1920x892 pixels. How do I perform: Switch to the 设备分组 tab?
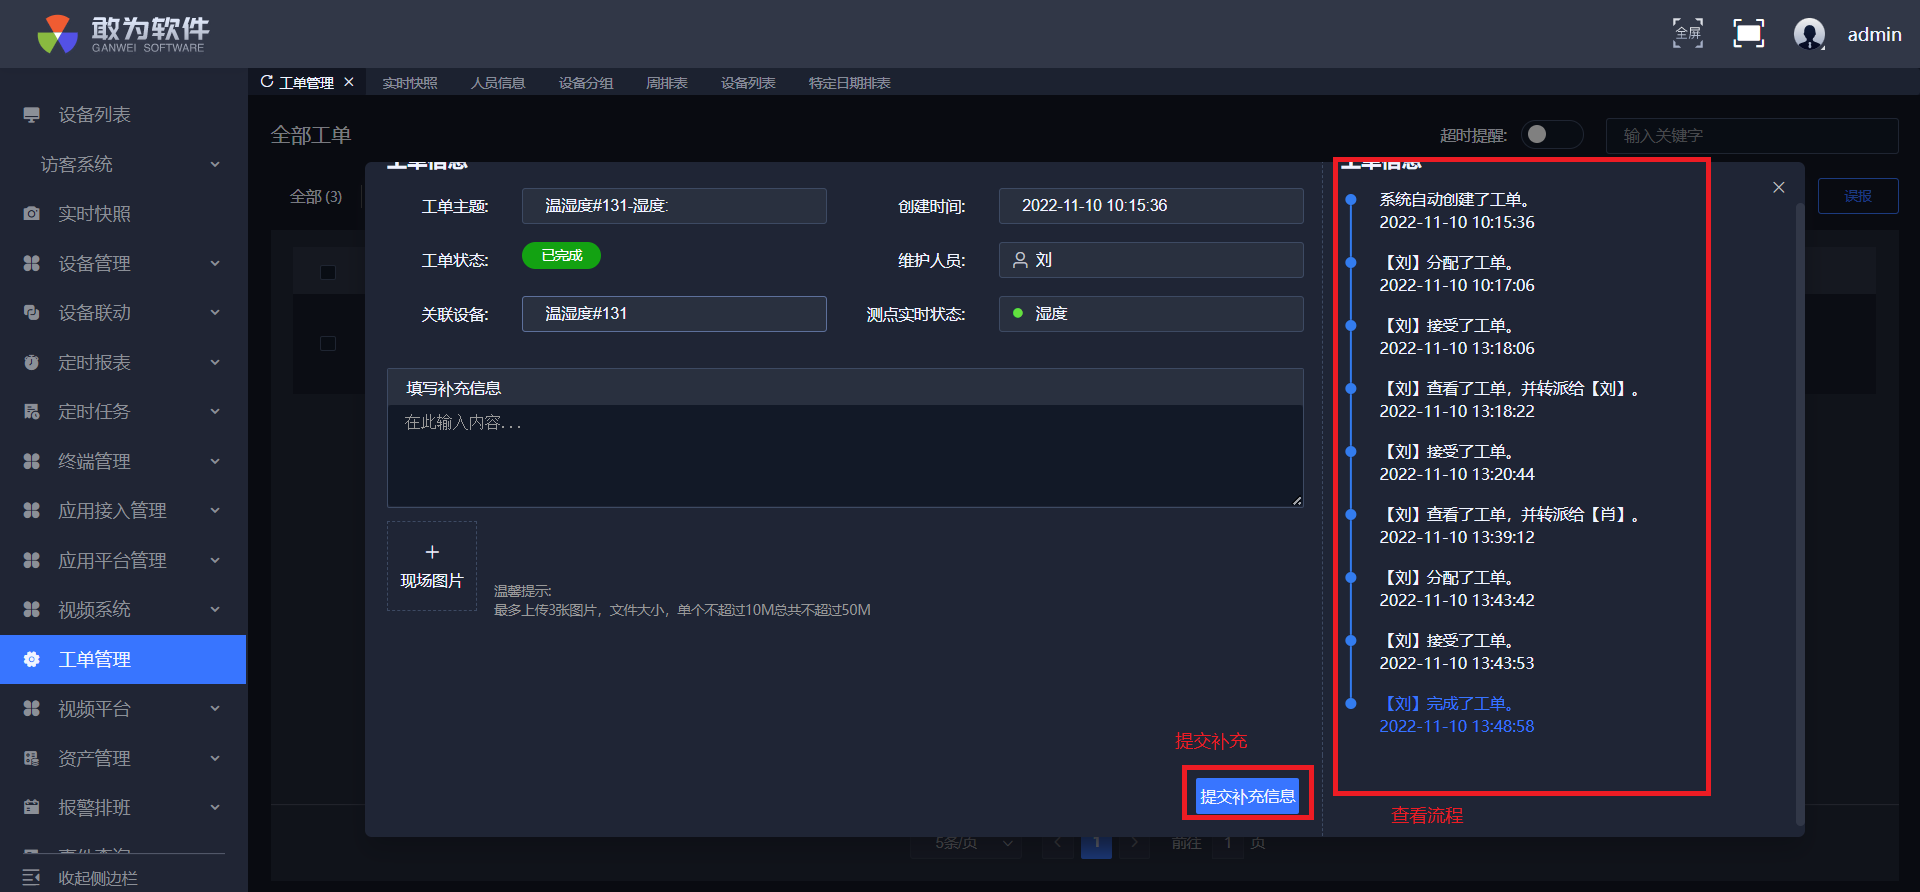(x=586, y=83)
